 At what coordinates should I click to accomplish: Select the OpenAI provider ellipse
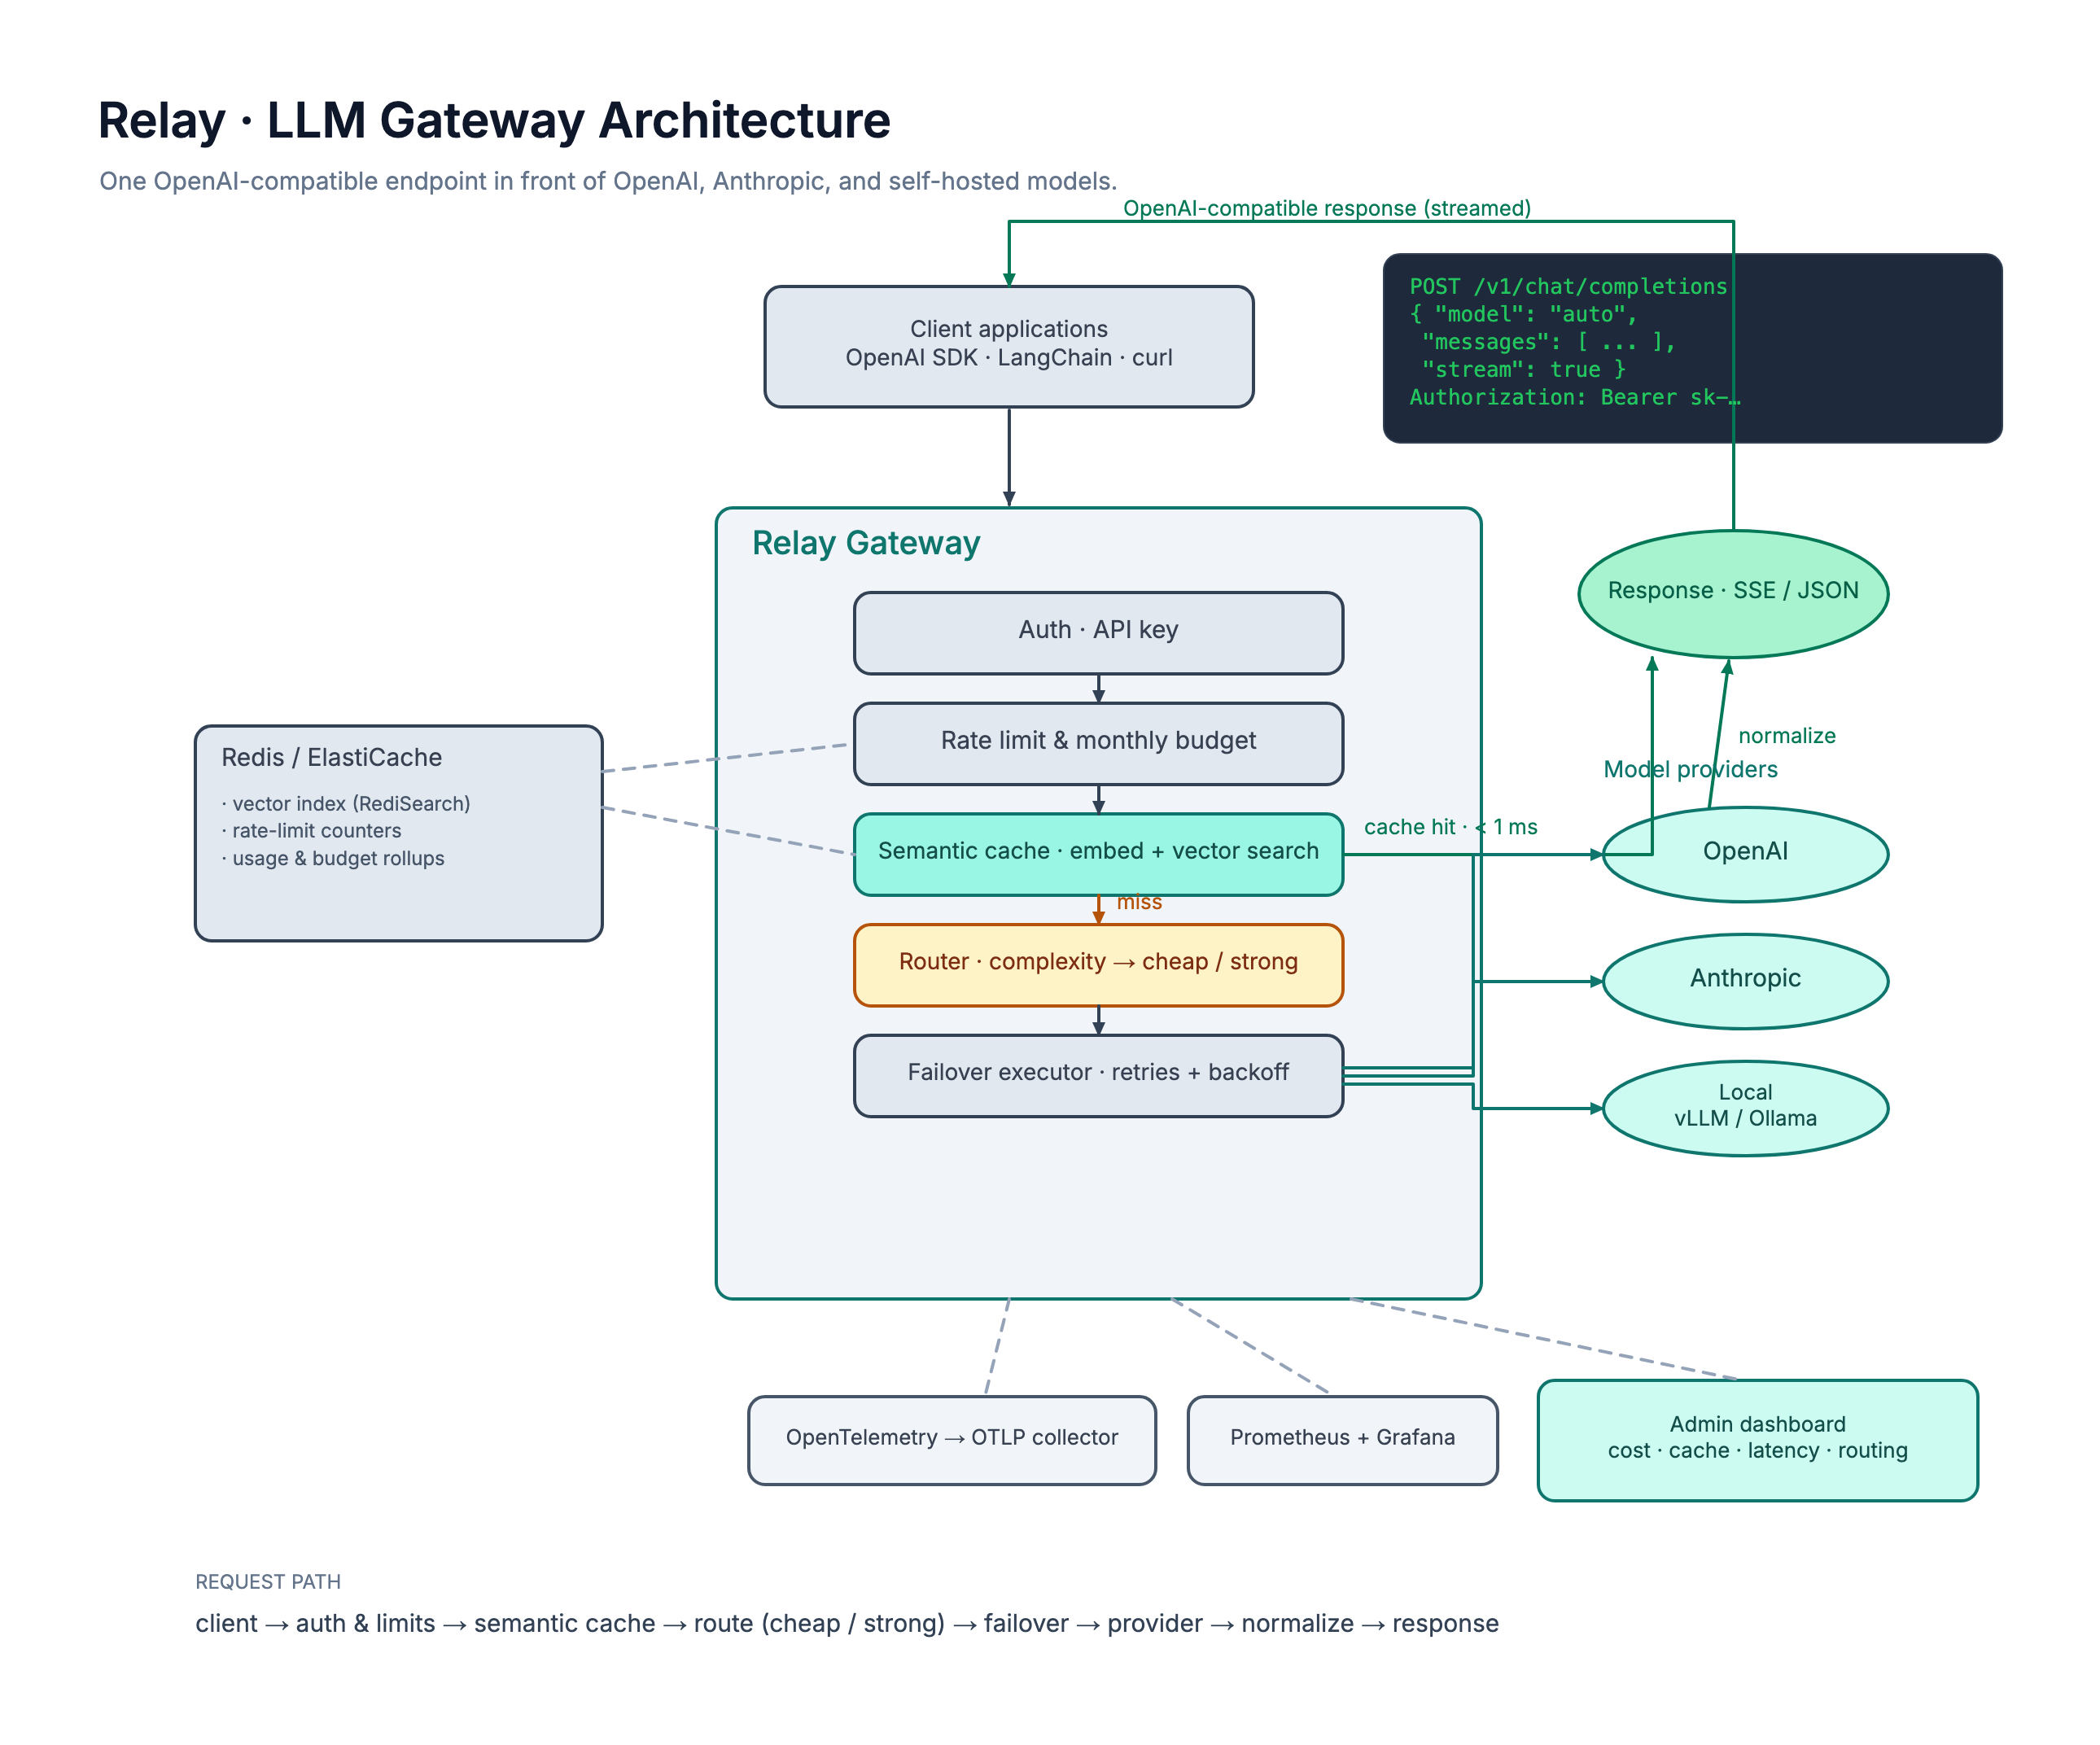point(1745,854)
